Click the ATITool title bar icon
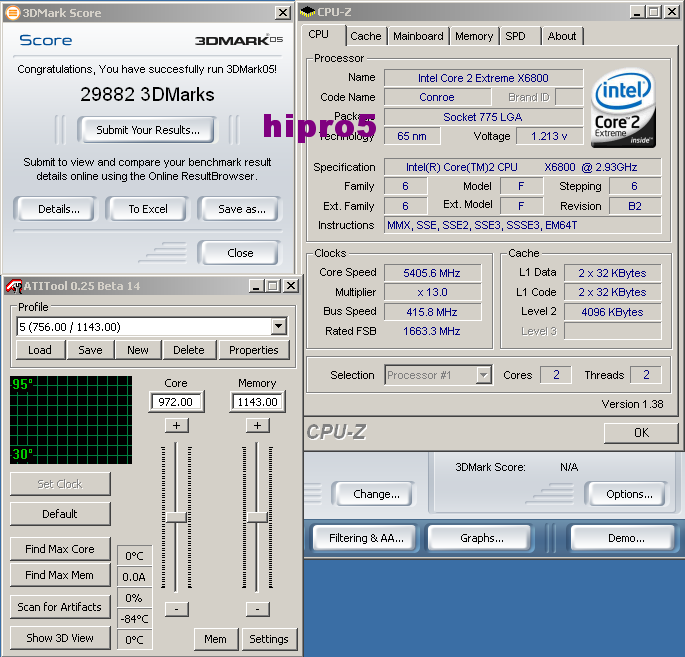The image size is (685, 657). (14, 286)
